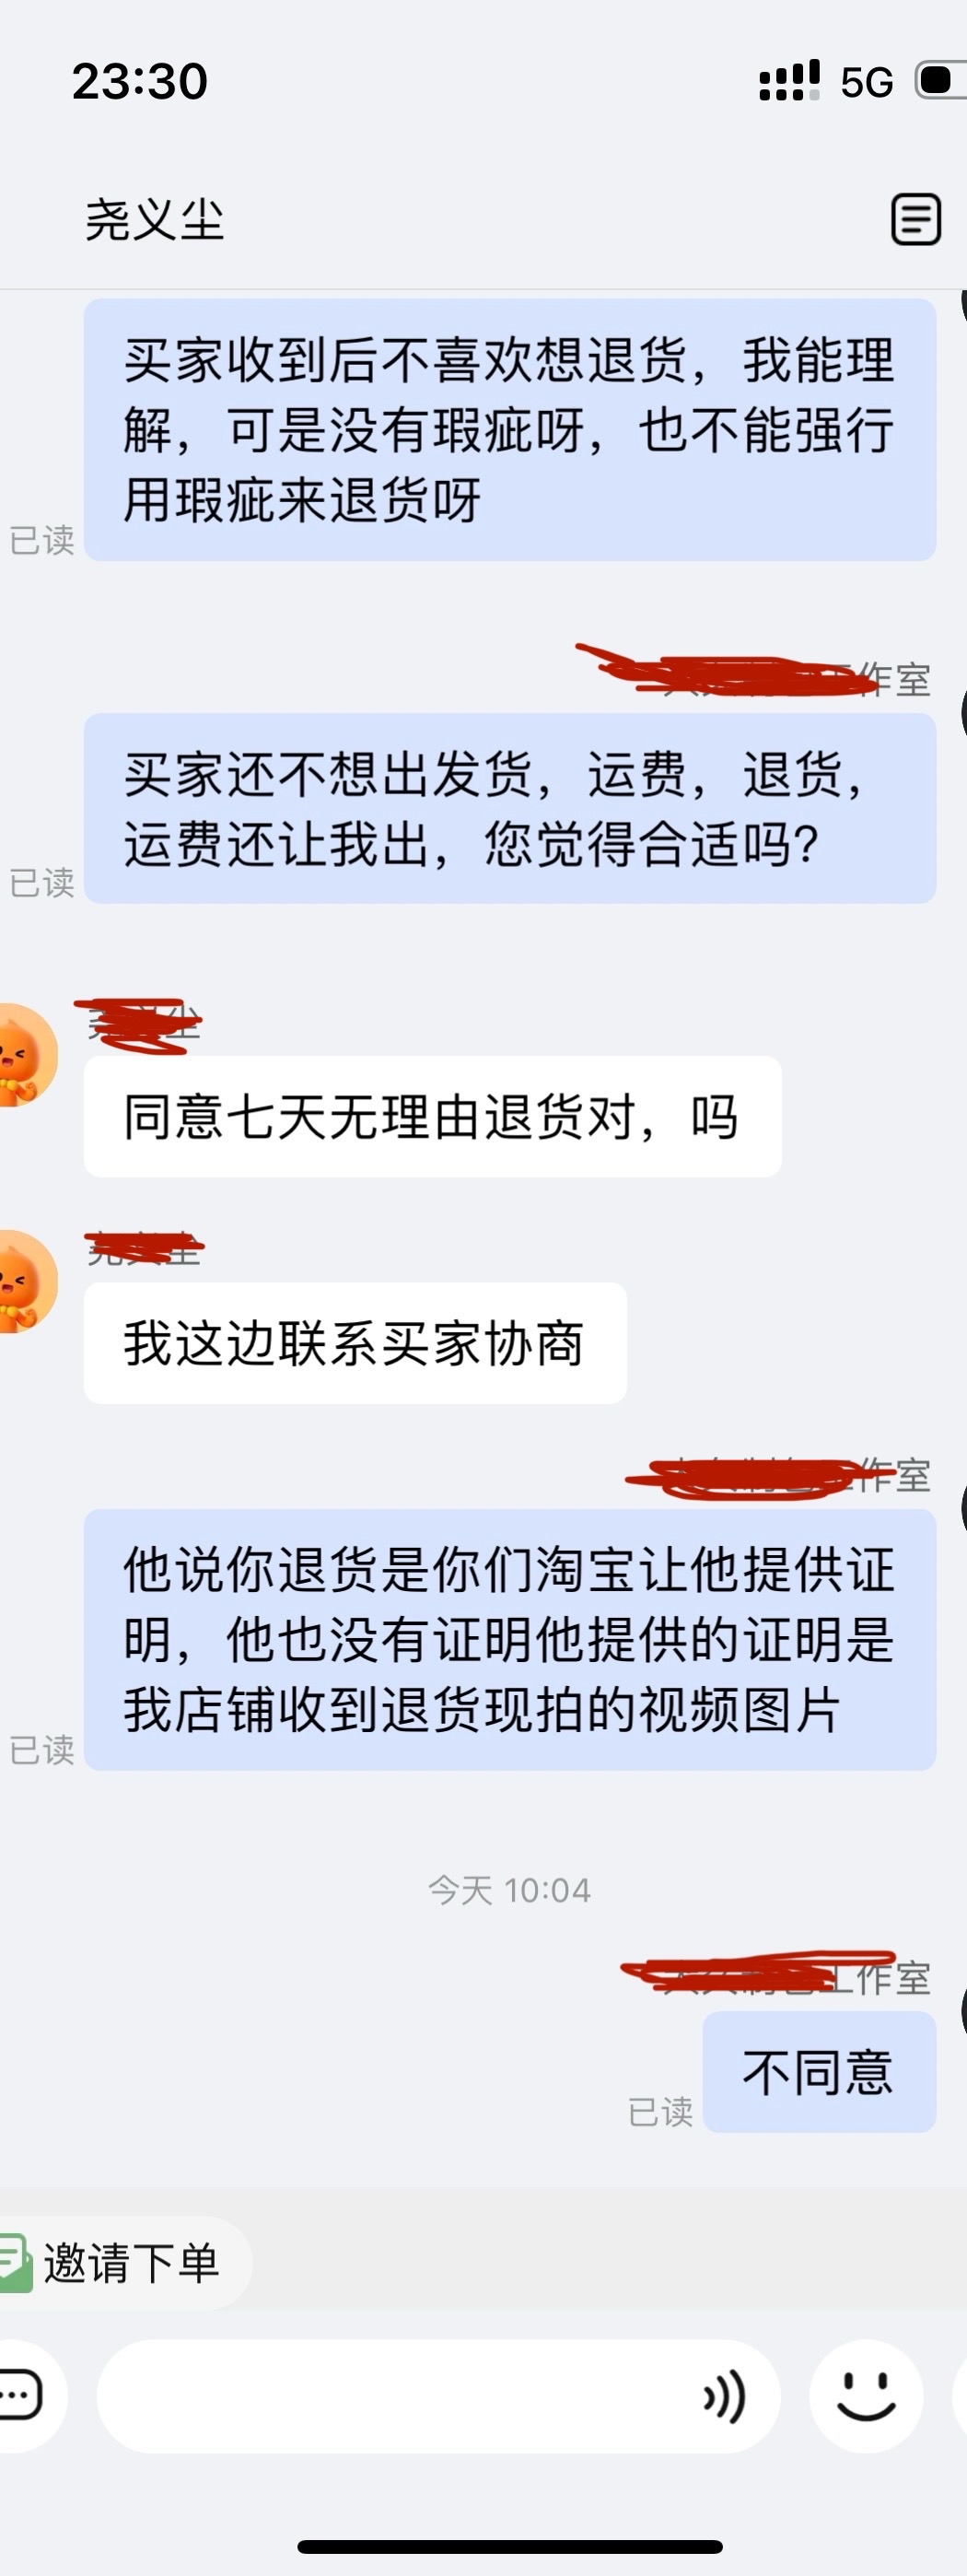This screenshot has width=967, height=2576.
Task: Tap the quick phrases bubble icon
Action: click(22, 2396)
